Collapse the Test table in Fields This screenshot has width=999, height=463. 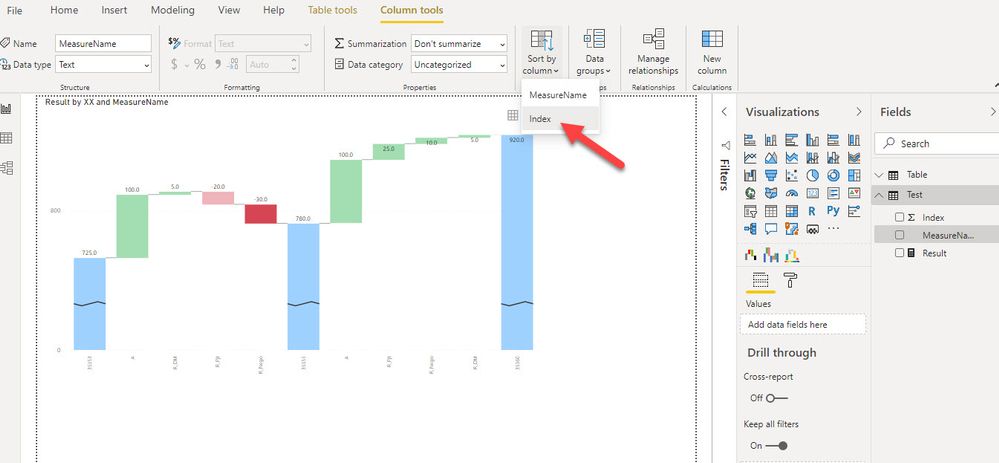point(880,195)
